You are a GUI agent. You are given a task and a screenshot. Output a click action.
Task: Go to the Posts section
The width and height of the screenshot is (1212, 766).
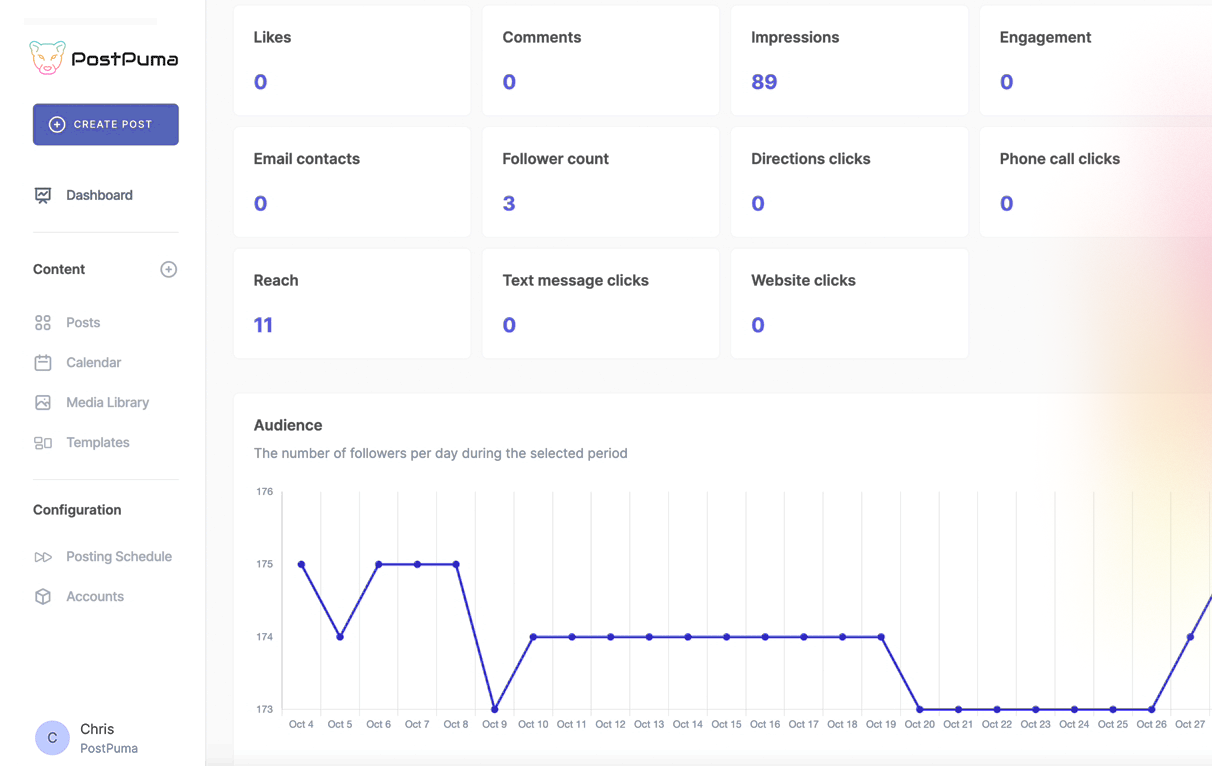tap(83, 323)
